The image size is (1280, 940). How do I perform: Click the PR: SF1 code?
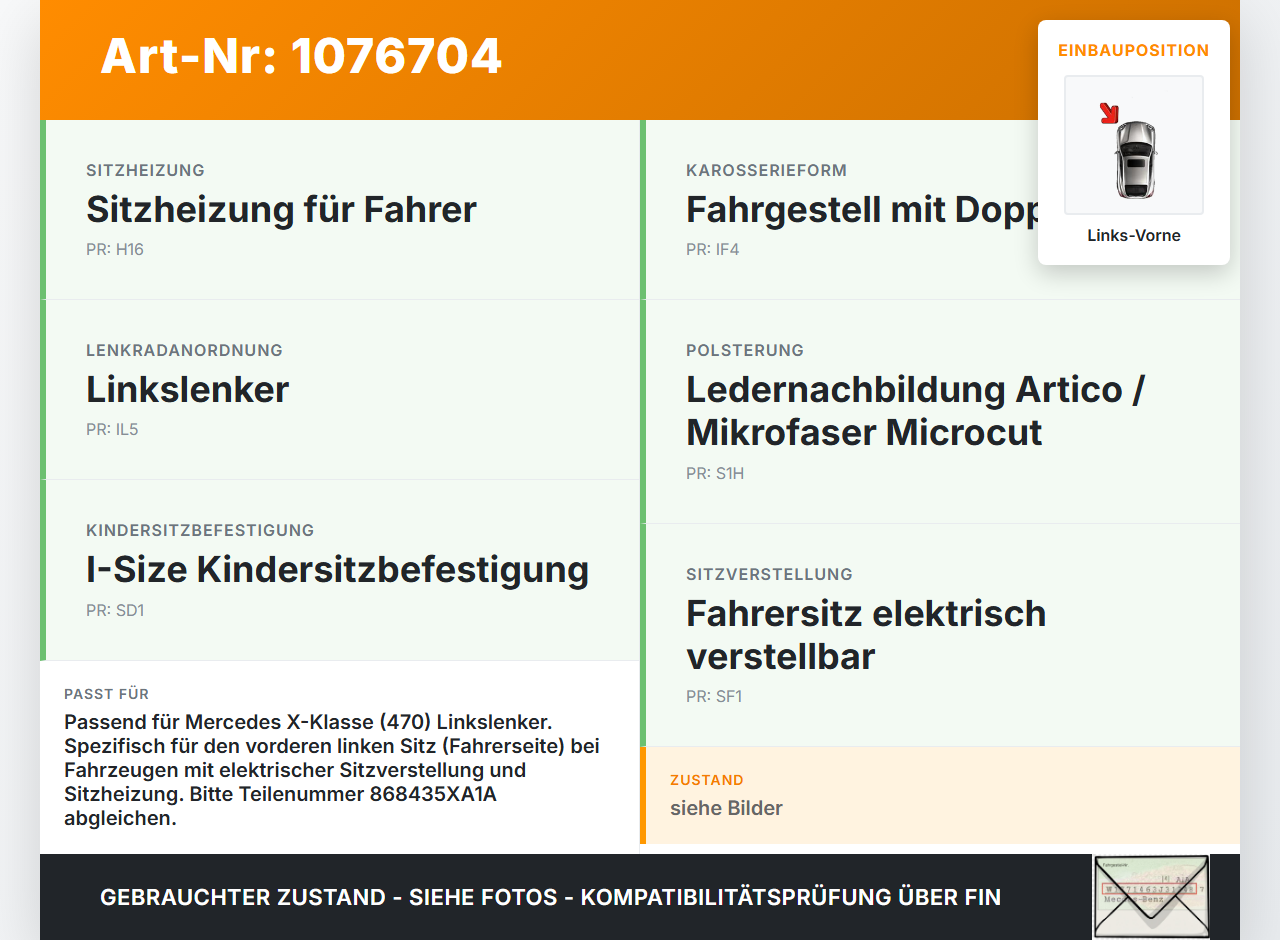pyautogui.click(x=714, y=697)
